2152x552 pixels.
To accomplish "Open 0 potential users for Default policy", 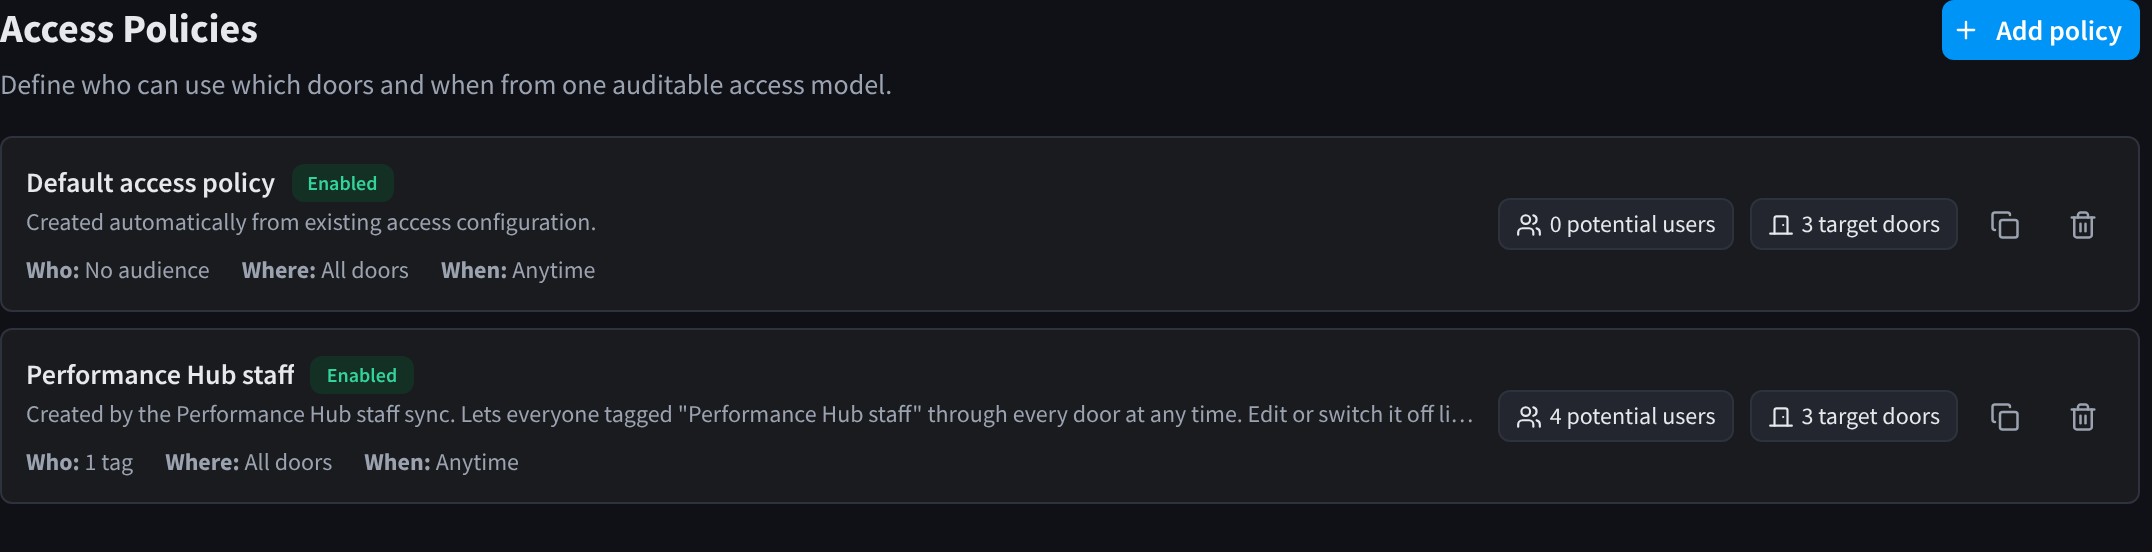I will pyautogui.click(x=1616, y=225).
